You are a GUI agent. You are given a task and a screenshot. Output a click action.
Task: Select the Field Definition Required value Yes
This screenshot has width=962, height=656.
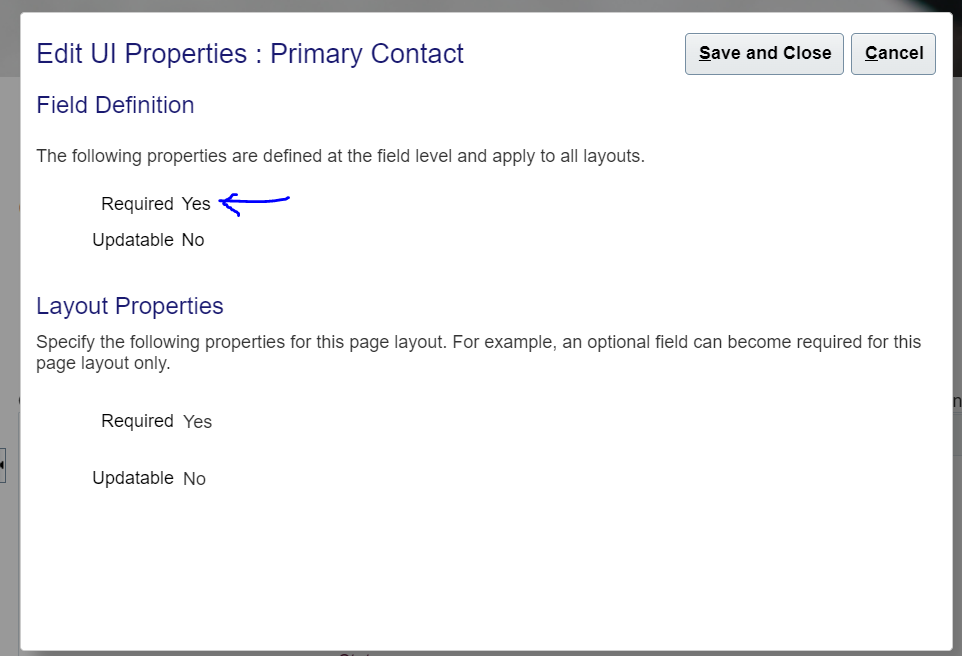[196, 204]
